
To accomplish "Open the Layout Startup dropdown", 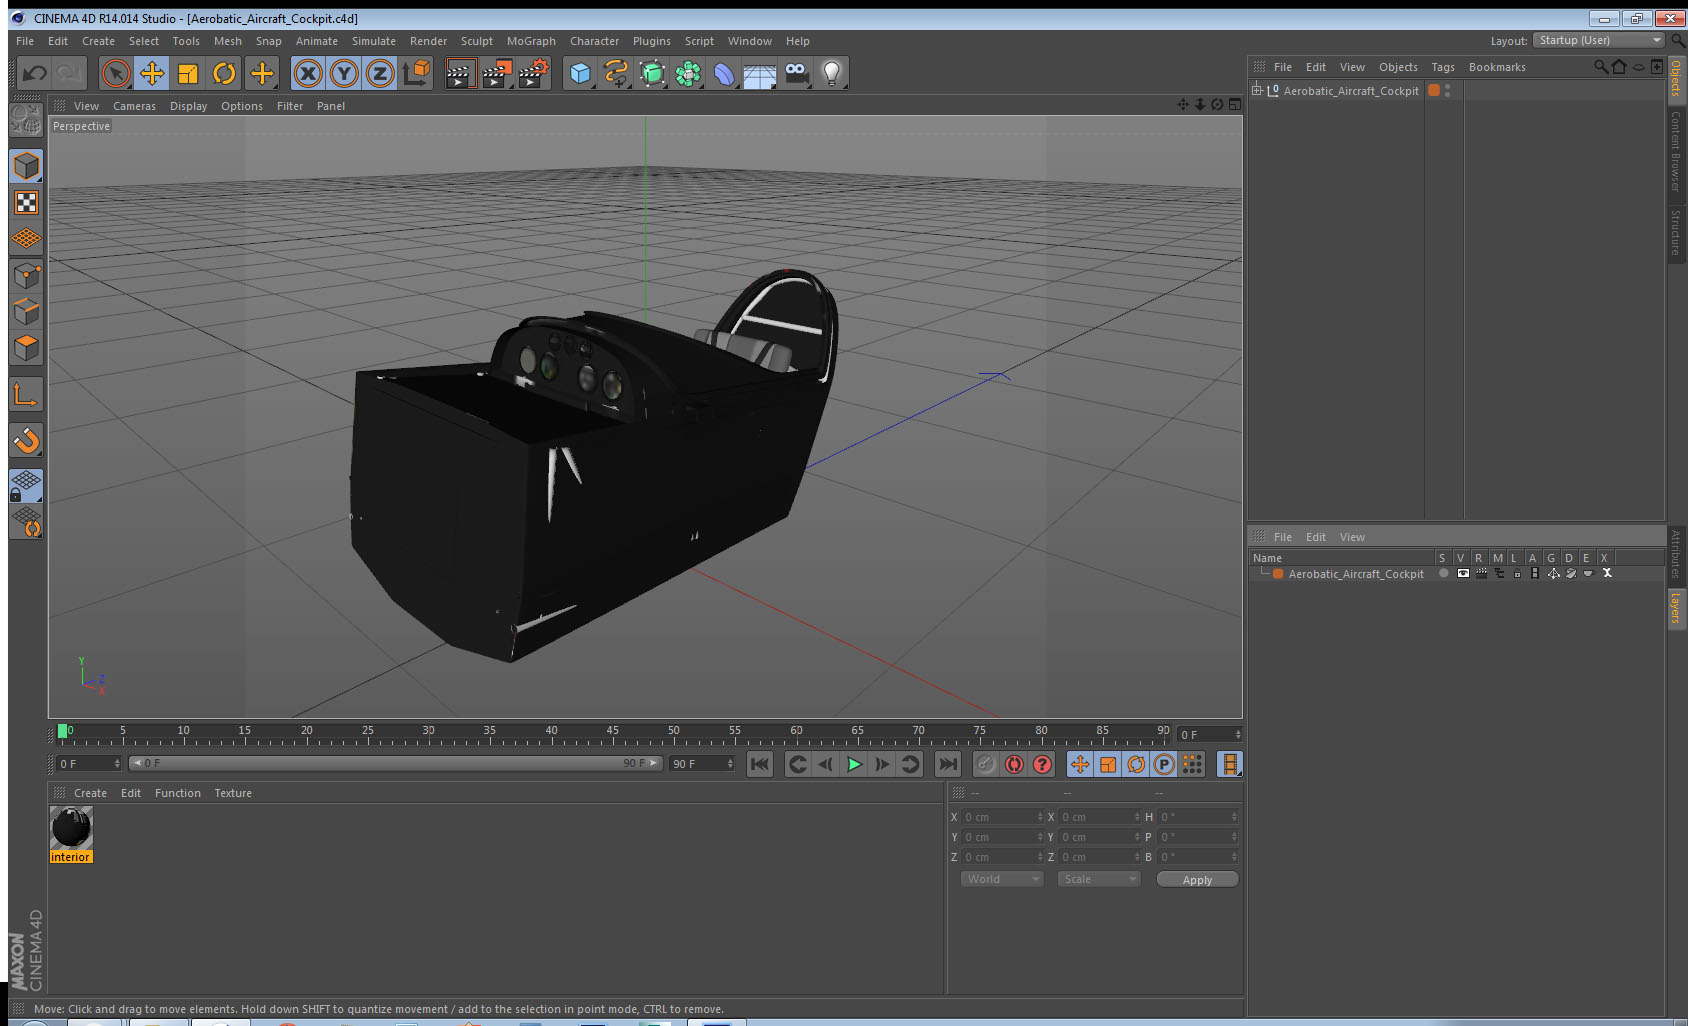I will pyautogui.click(x=1599, y=40).
